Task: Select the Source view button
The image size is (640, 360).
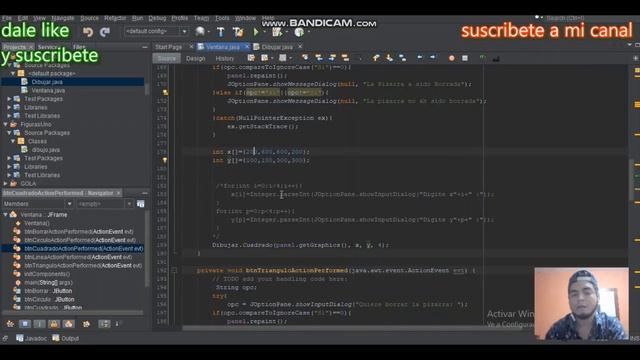Action: (167, 58)
